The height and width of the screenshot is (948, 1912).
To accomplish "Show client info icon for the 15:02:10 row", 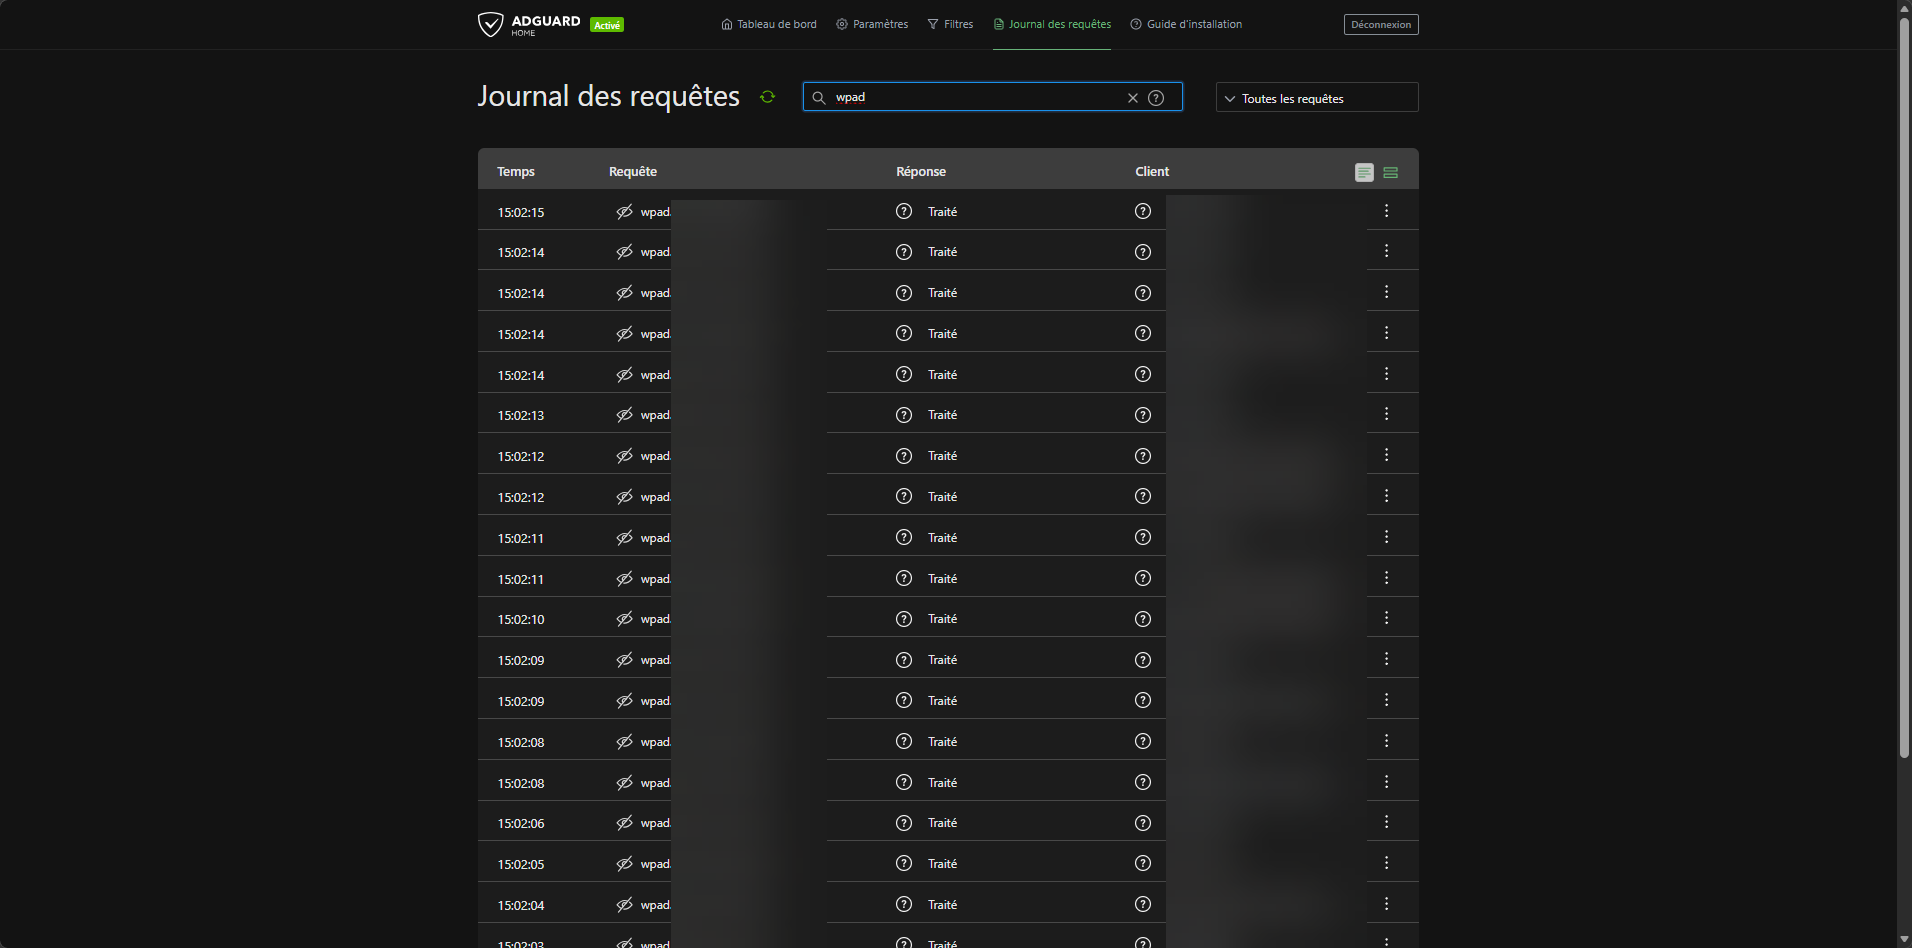I will 1143,619.
